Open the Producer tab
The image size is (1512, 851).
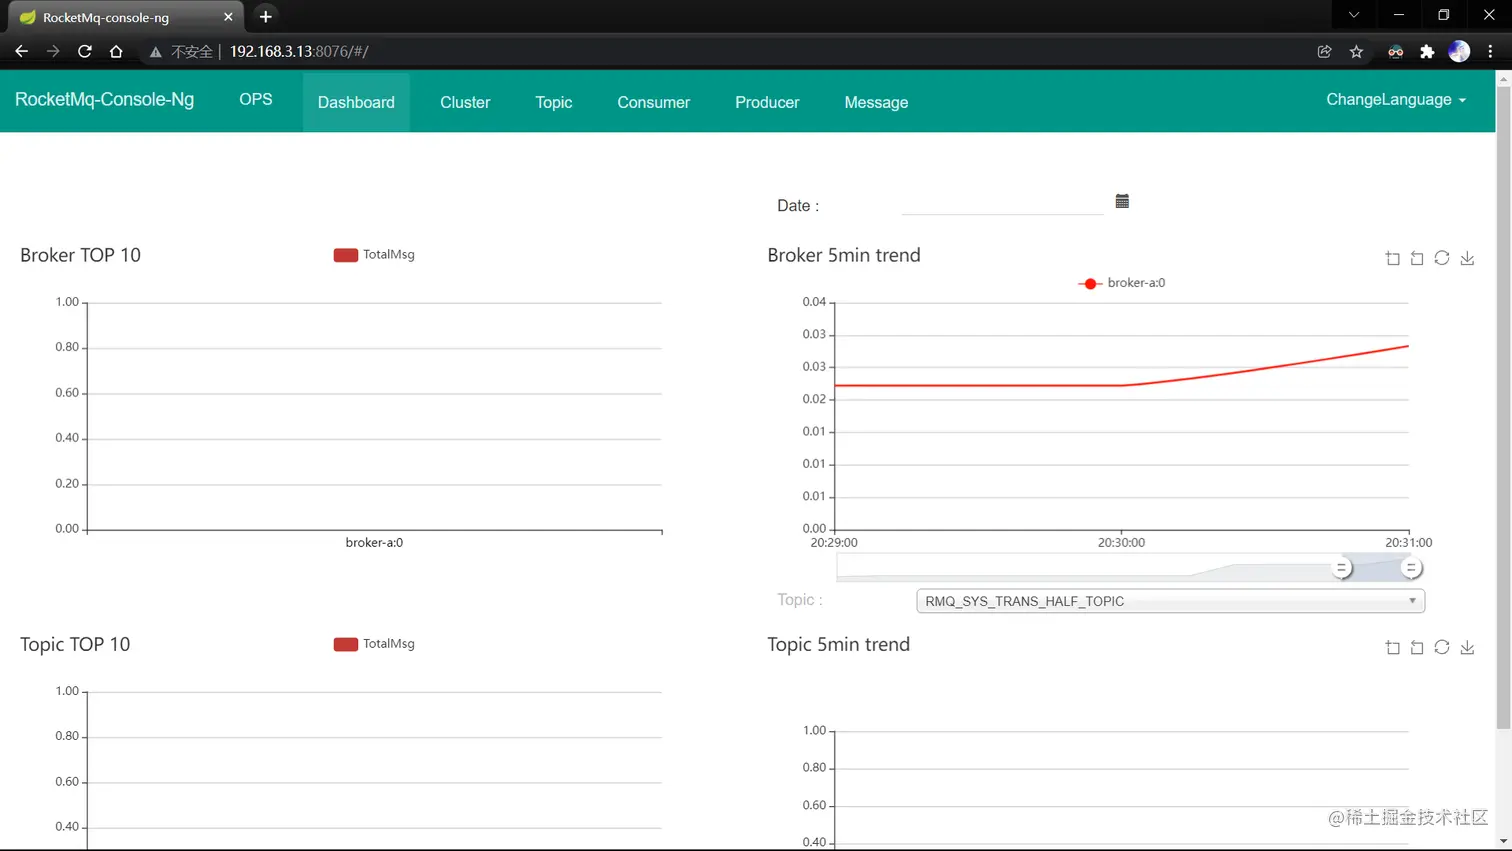click(767, 102)
